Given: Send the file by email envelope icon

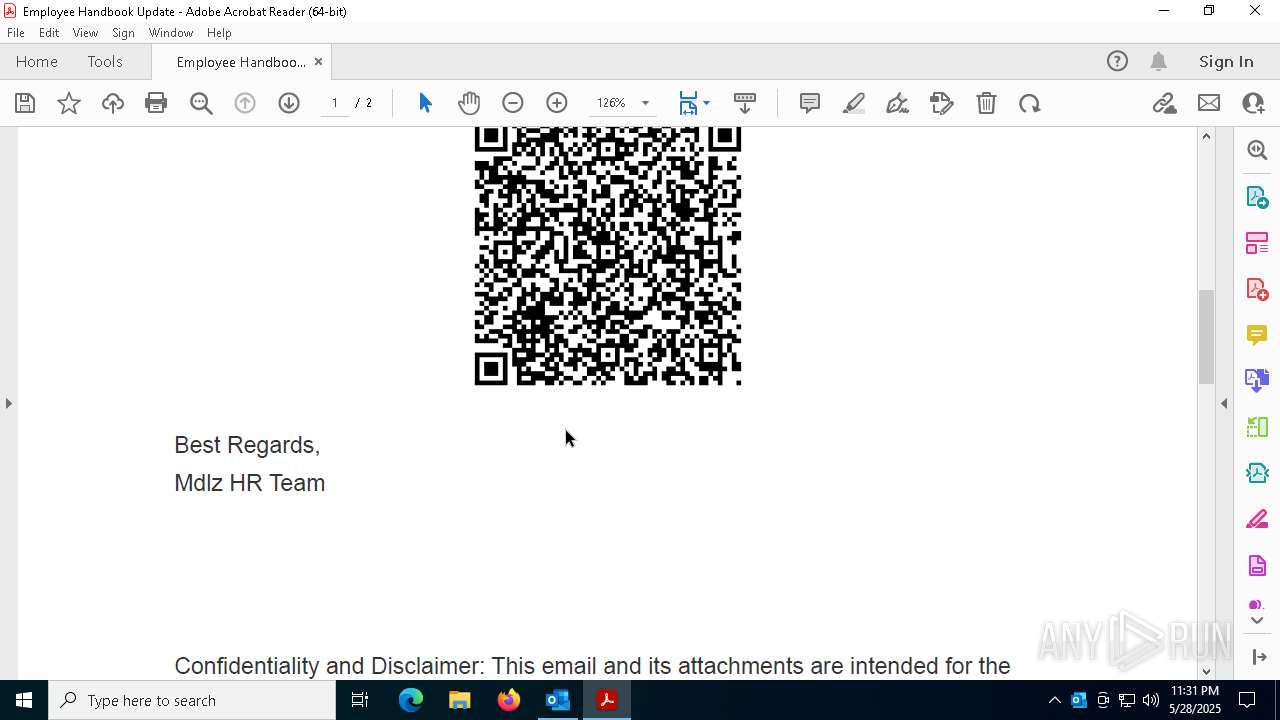Looking at the screenshot, I should pyautogui.click(x=1209, y=103).
